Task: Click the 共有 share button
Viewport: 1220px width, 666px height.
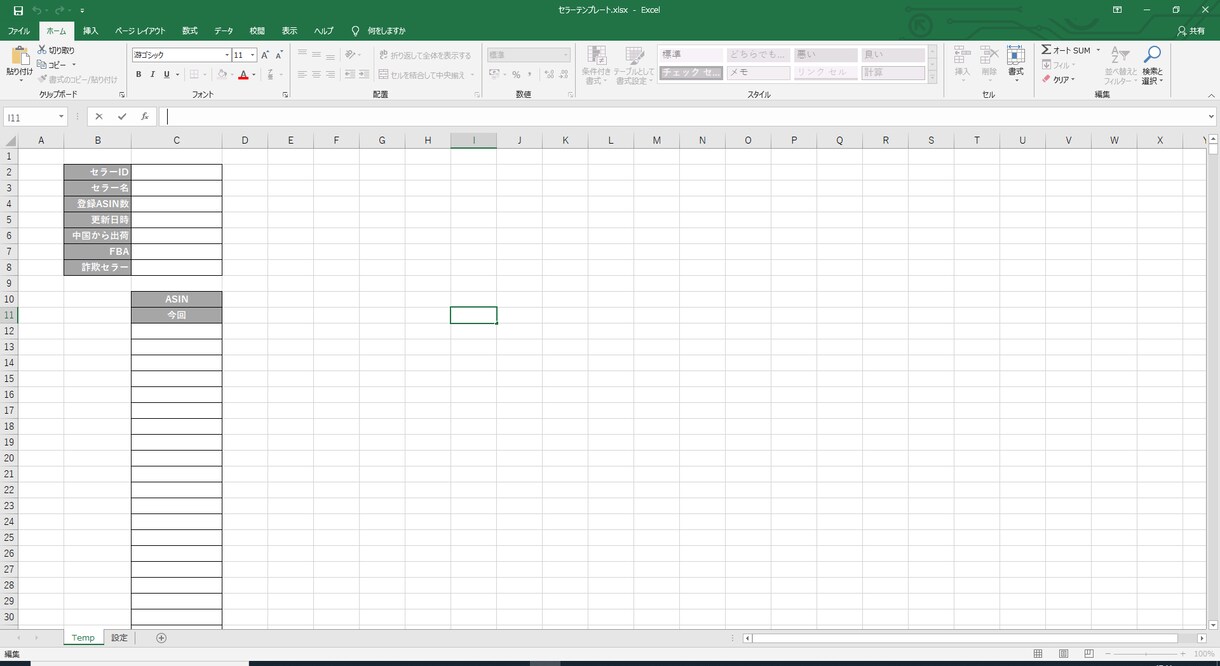Action: pyautogui.click(x=1191, y=31)
